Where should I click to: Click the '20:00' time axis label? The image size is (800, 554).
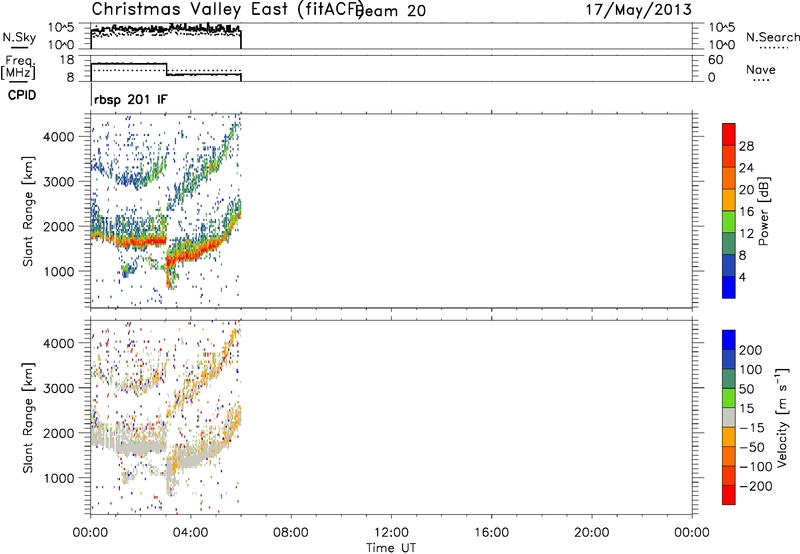pos(591,533)
